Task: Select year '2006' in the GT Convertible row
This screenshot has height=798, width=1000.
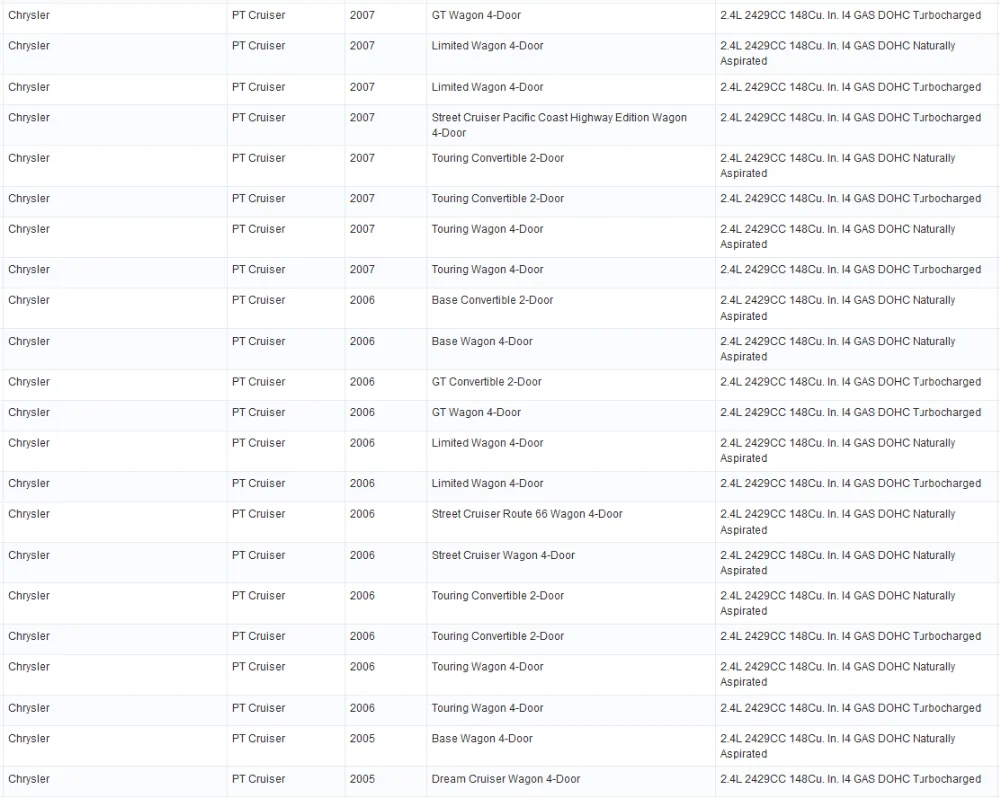Action: 362,382
